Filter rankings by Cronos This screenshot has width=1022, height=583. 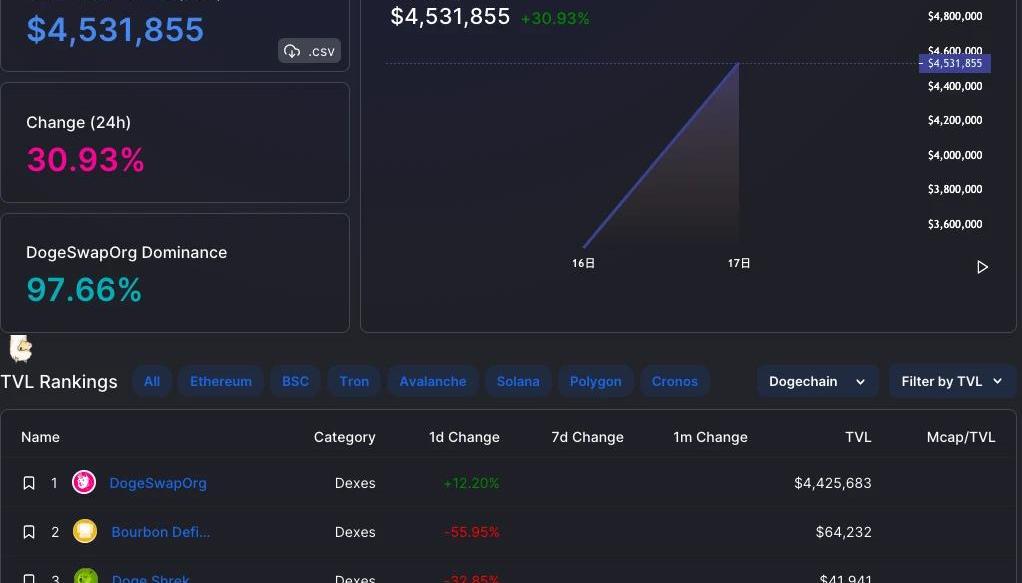tap(675, 381)
